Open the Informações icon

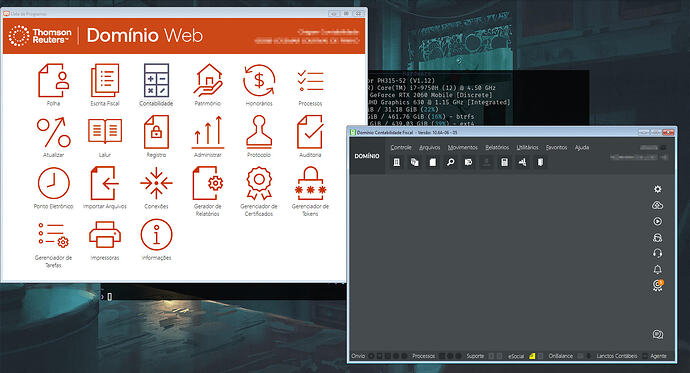click(x=156, y=234)
